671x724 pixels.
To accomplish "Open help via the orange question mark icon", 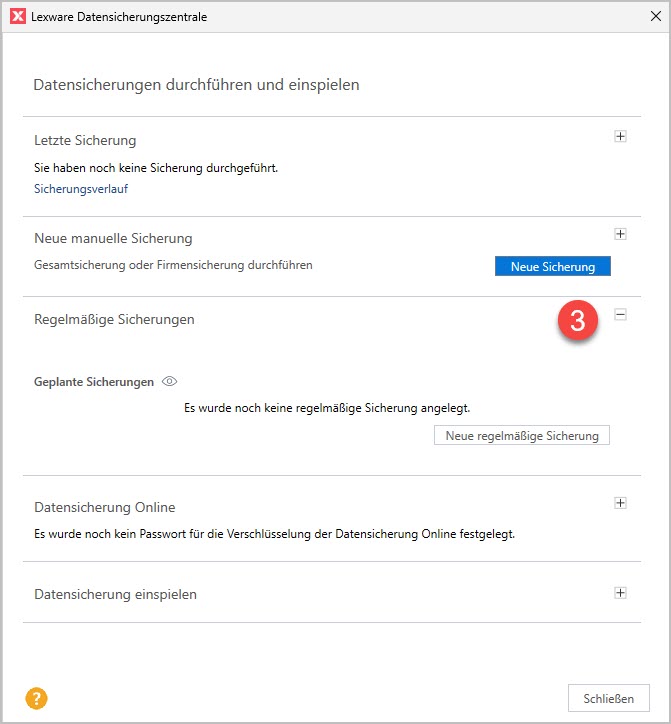I will [x=38, y=699].
